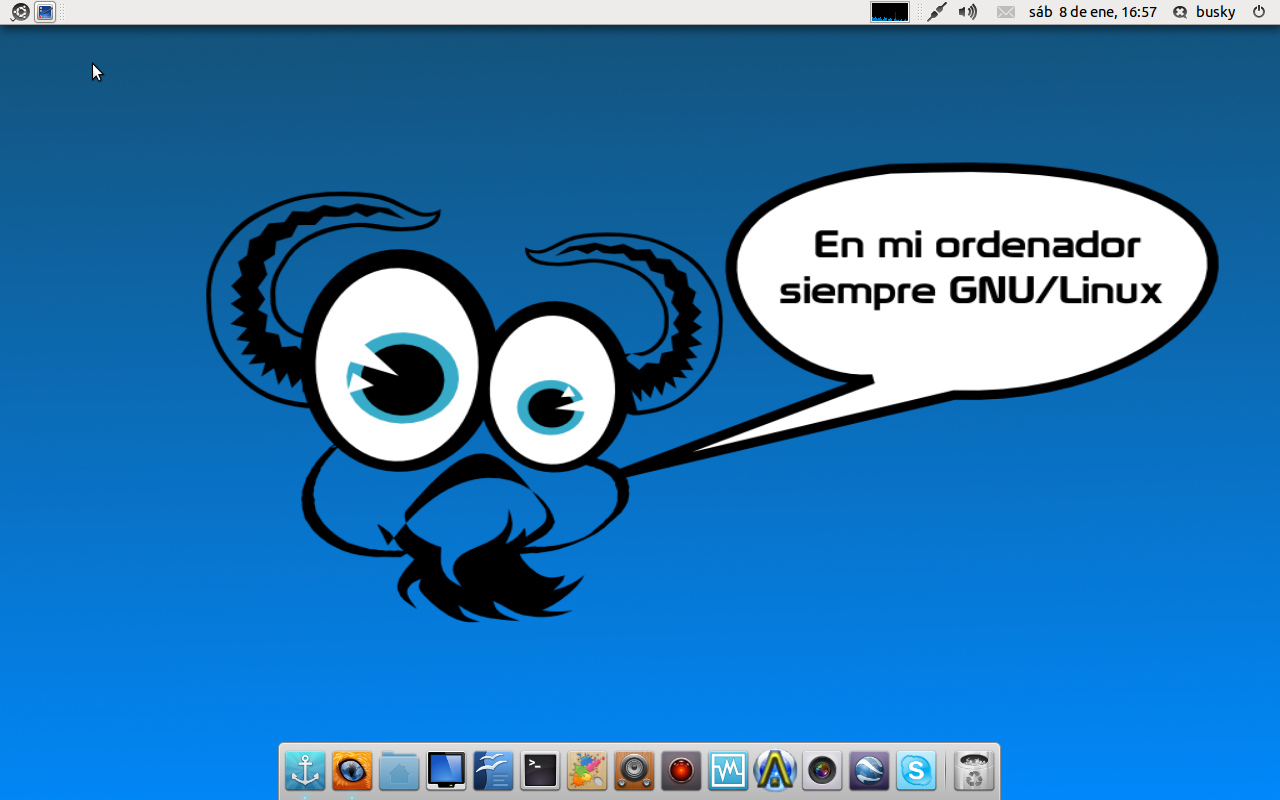This screenshot has height=800, width=1280.
Task: Open the trash in dock
Action: point(974,771)
